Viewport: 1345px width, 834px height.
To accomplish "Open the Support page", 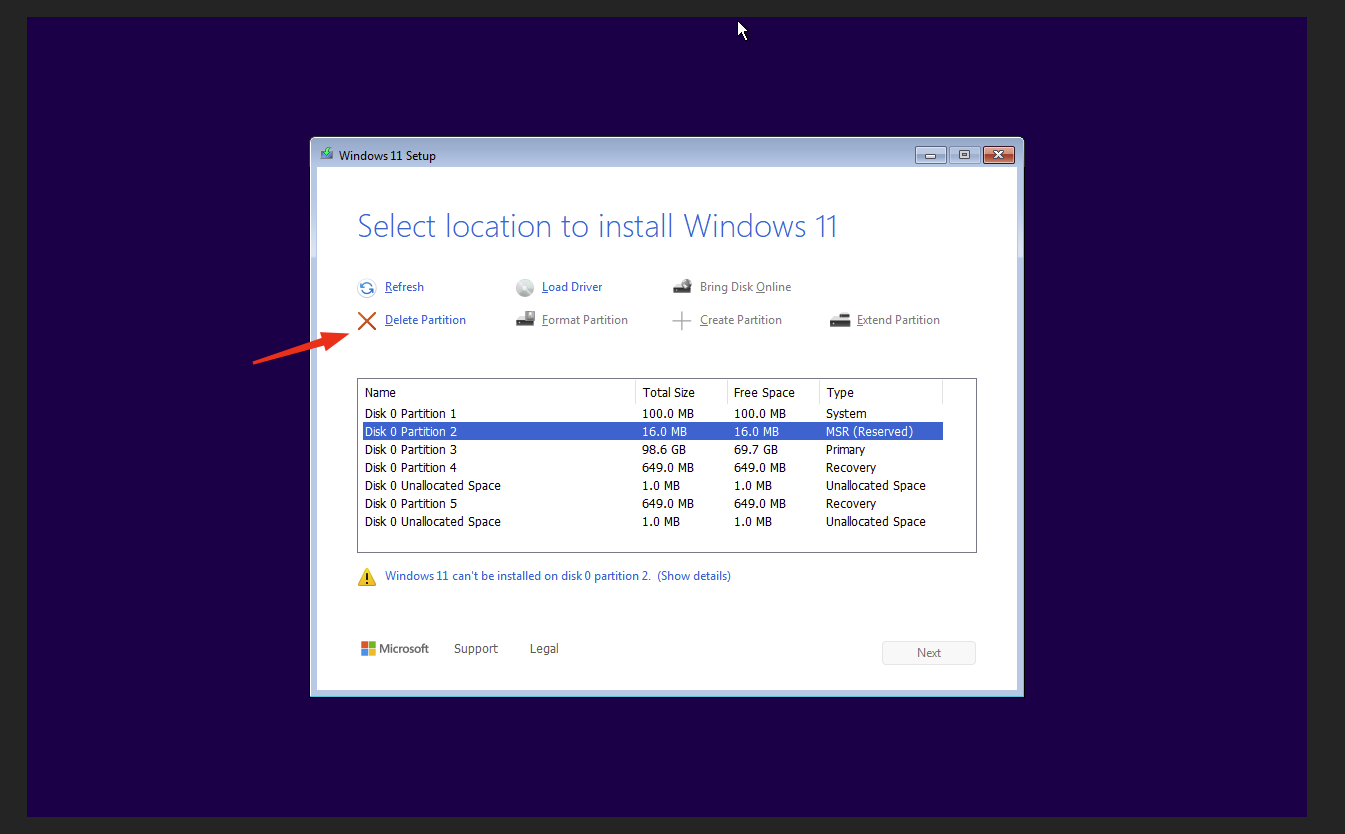I will tap(475, 648).
